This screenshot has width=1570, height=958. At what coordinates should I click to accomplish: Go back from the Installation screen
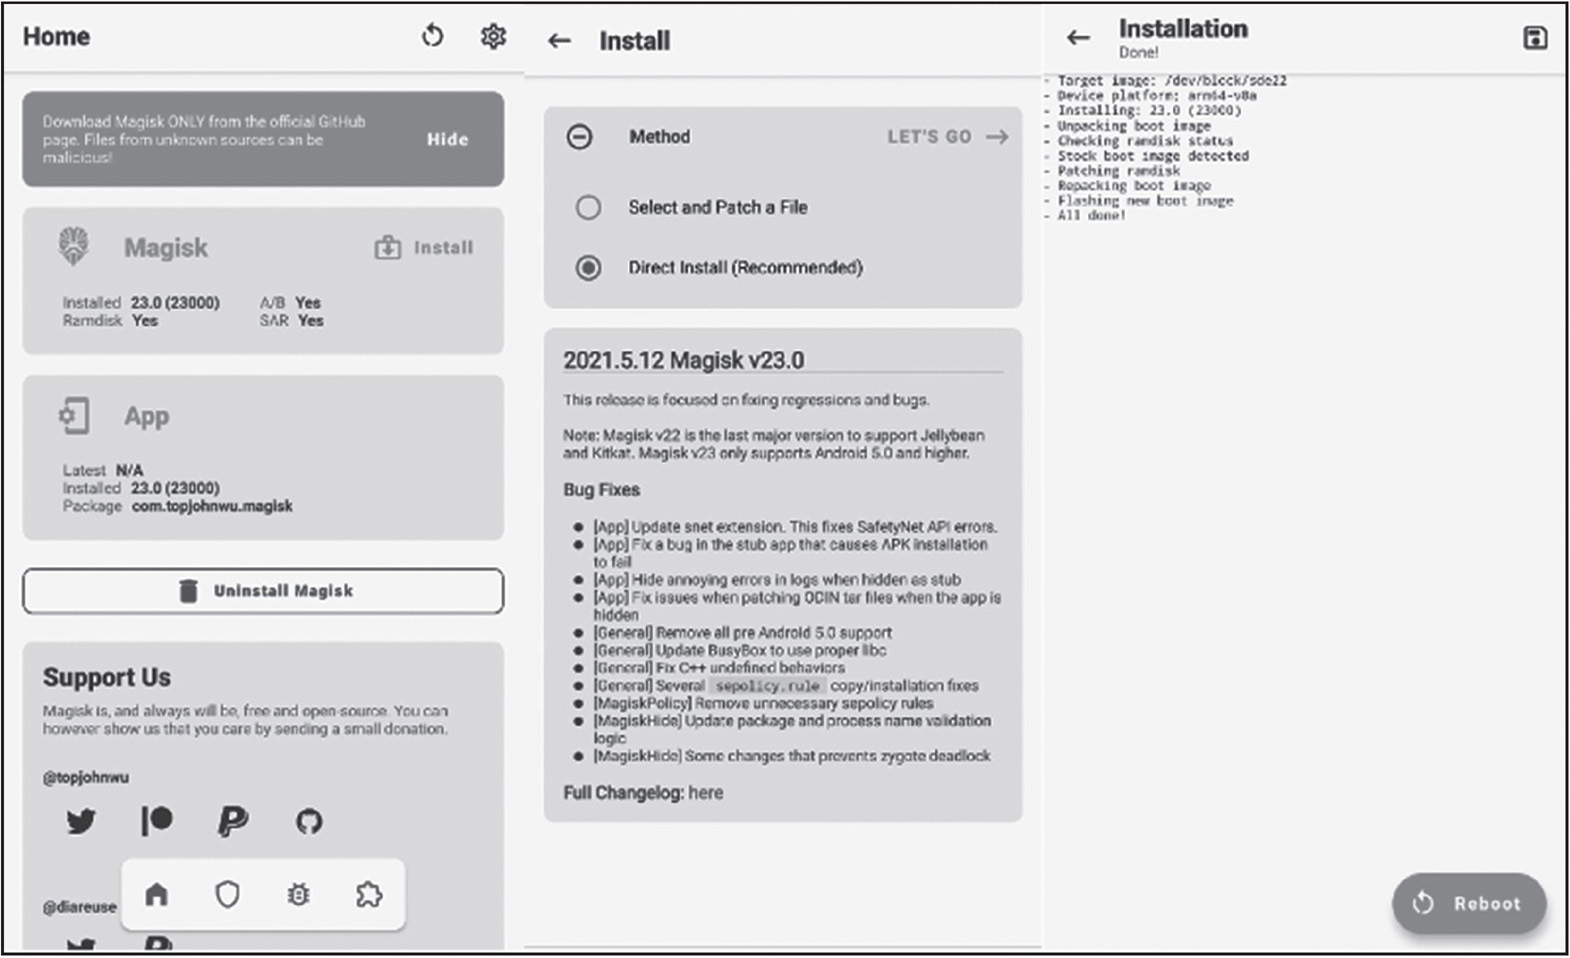[1078, 38]
